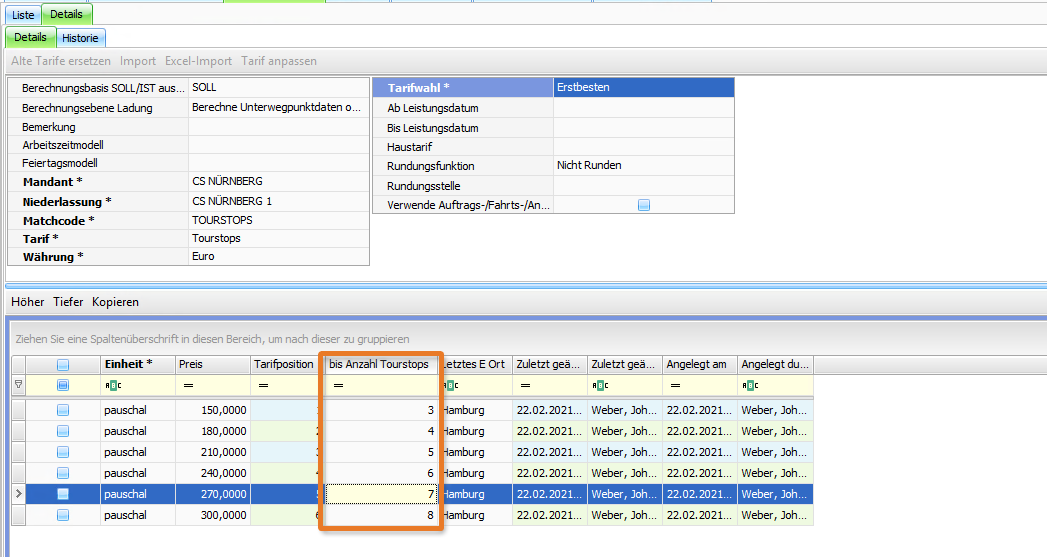1047x557 pixels.
Task: Tick the checkbox for the 150,0000 row
Action: coord(63,410)
